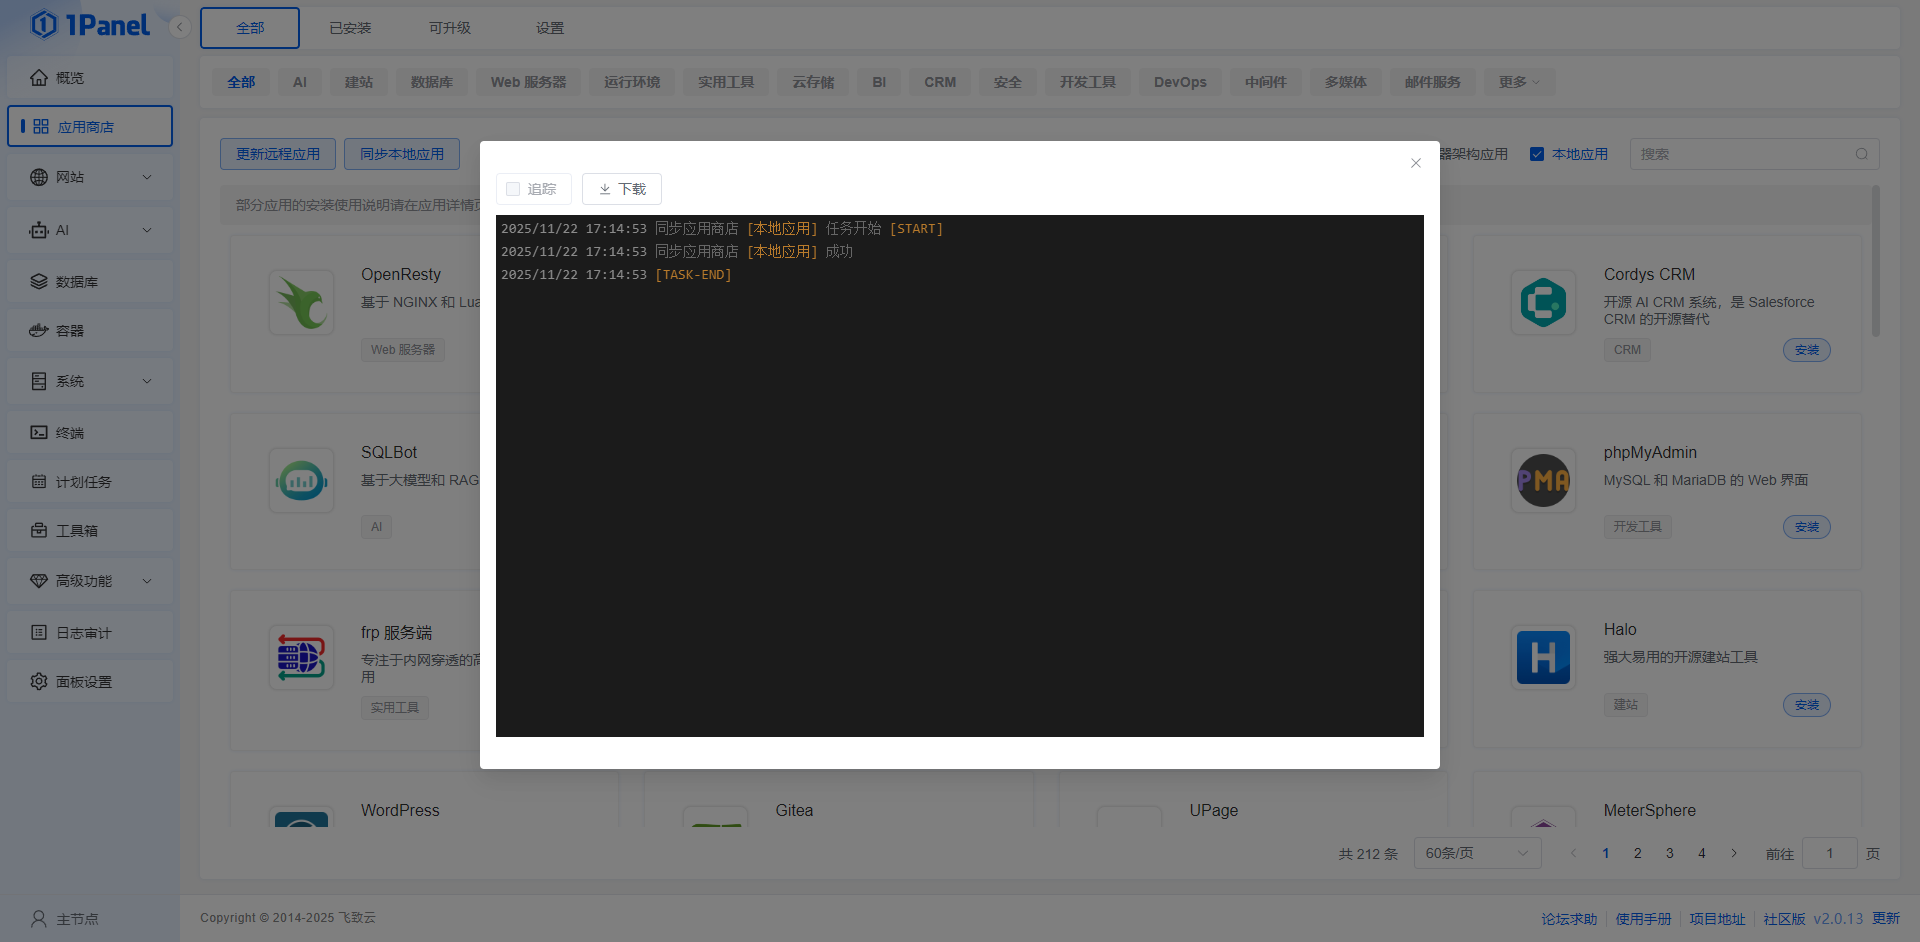
Task: Click the 更新远程应用 button
Action: pyautogui.click(x=278, y=154)
